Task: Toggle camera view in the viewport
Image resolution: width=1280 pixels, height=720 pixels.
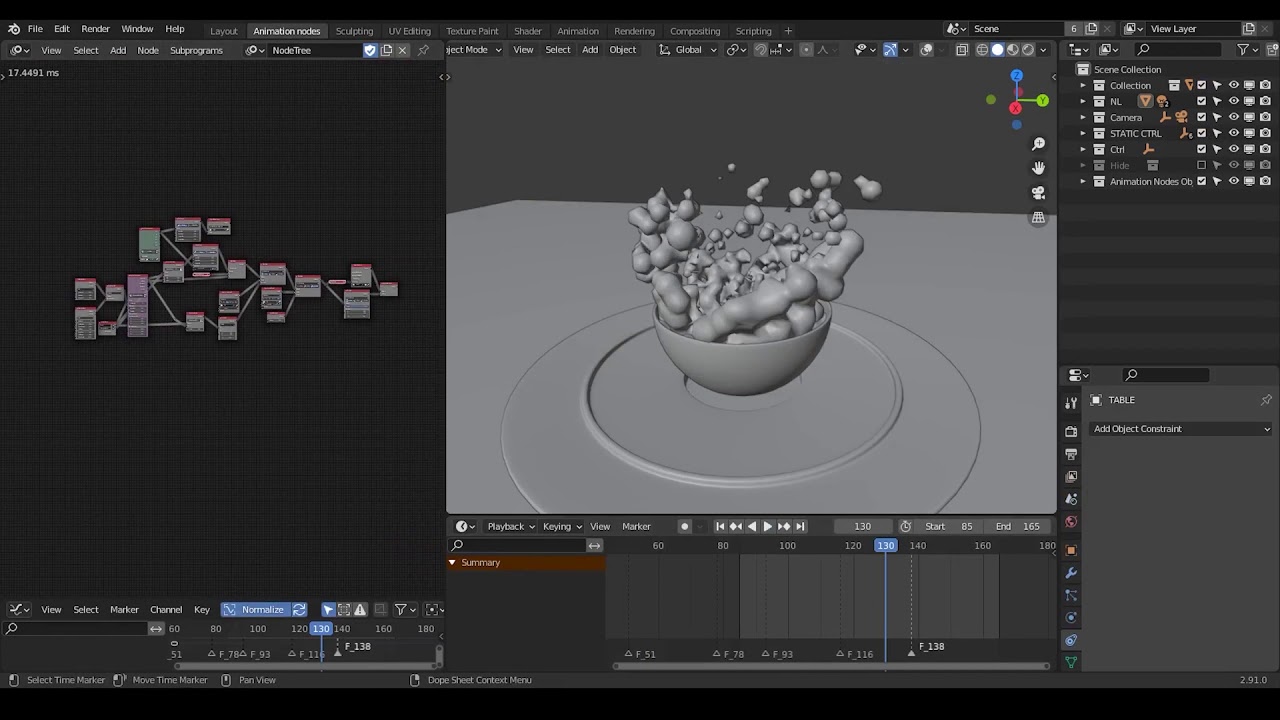Action: [1038, 193]
